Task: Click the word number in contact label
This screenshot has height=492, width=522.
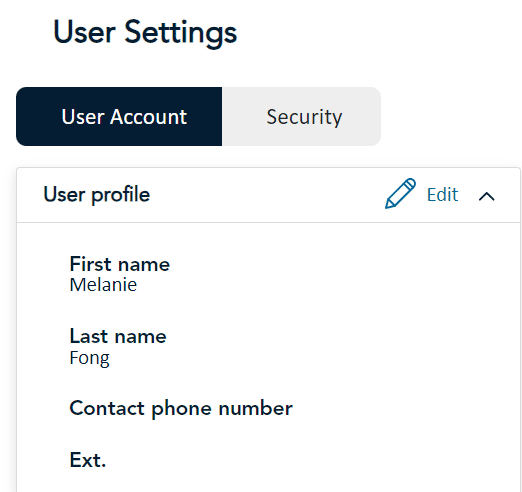Action: coord(256,408)
